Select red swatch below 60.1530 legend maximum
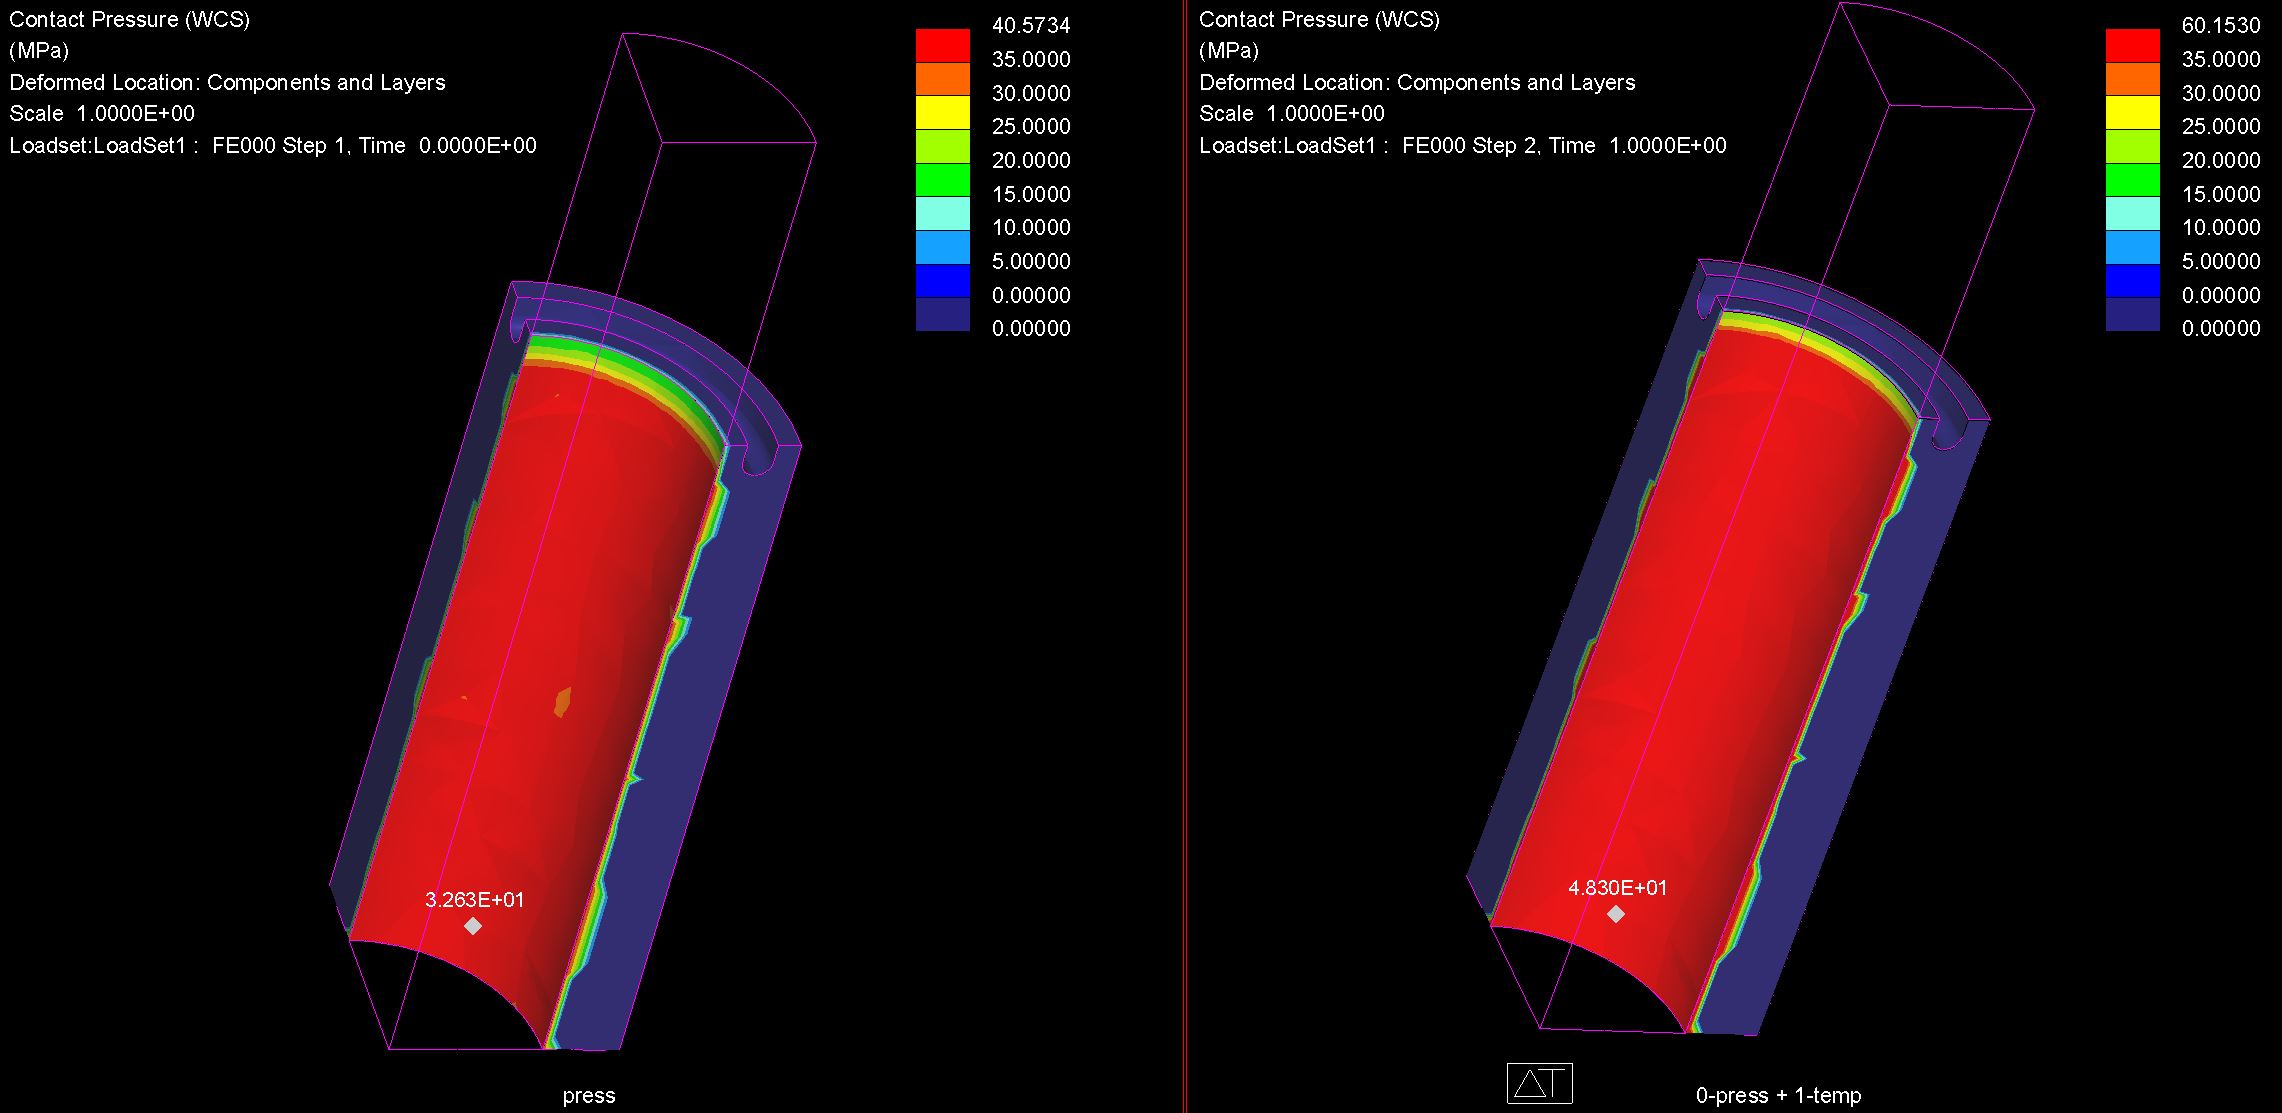Screen dimensions: 2282x1113 [x=2132, y=45]
